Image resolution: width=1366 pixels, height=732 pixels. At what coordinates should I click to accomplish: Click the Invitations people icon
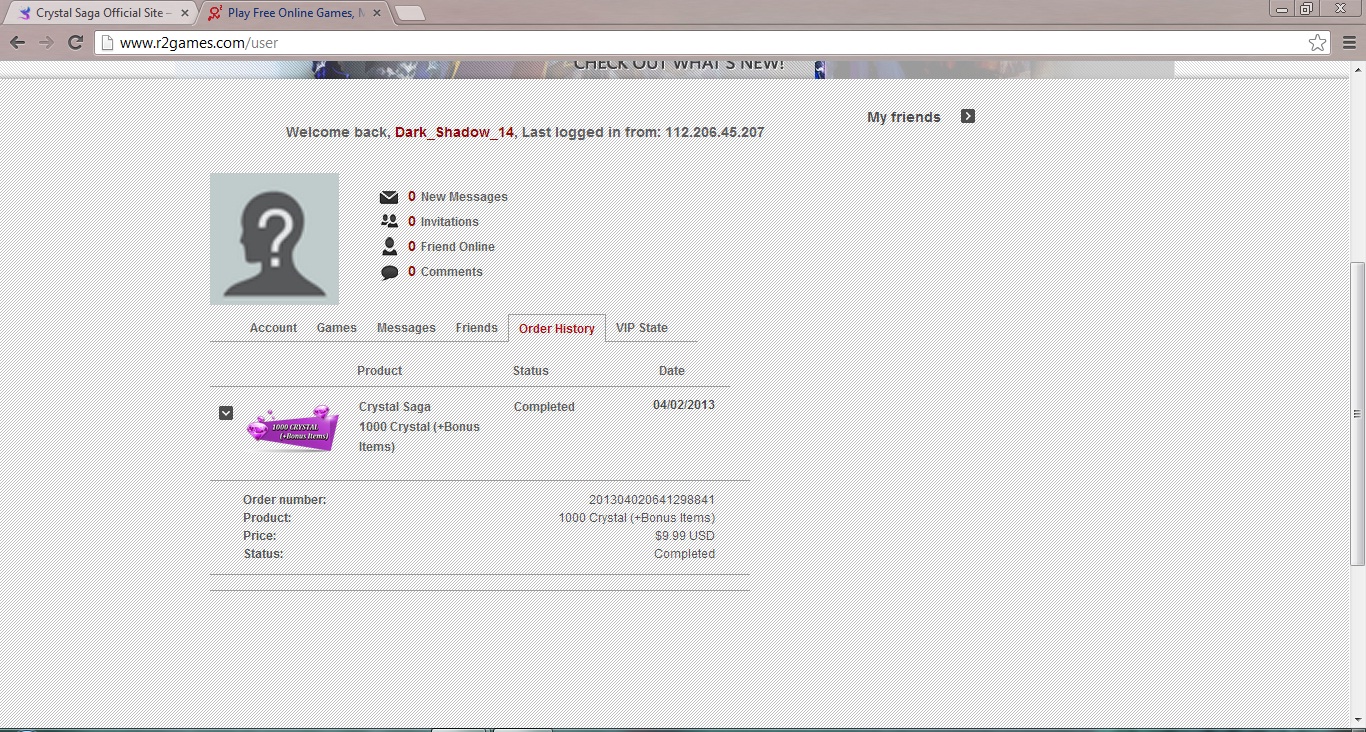tap(389, 222)
